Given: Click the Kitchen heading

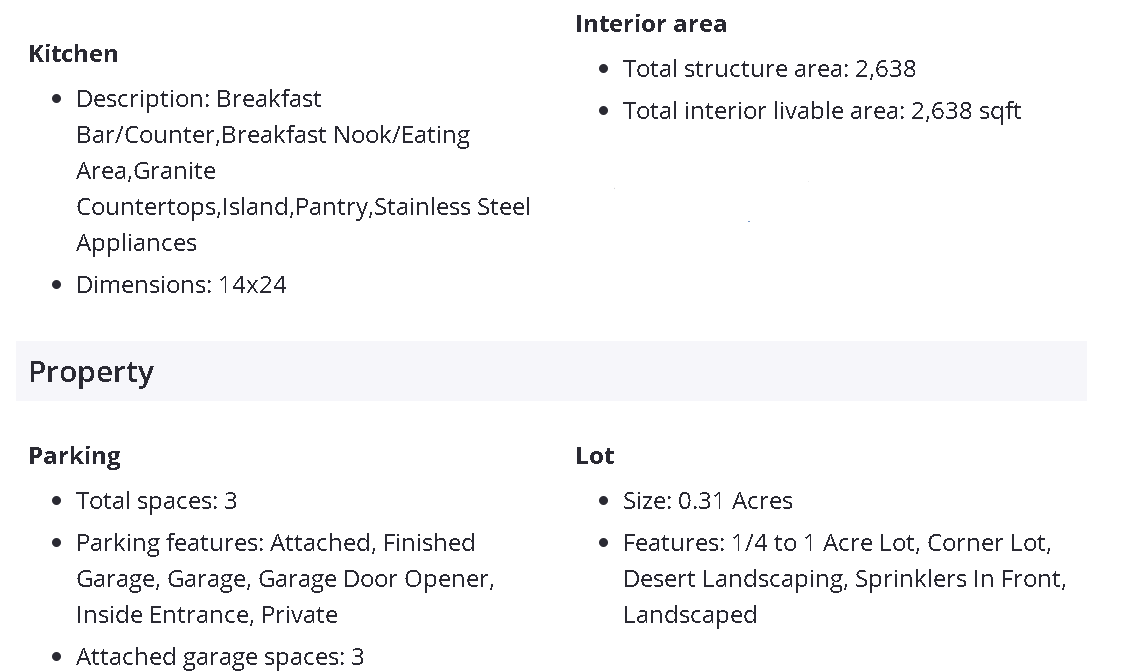Looking at the screenshot, I should click(x=73, y=54).
